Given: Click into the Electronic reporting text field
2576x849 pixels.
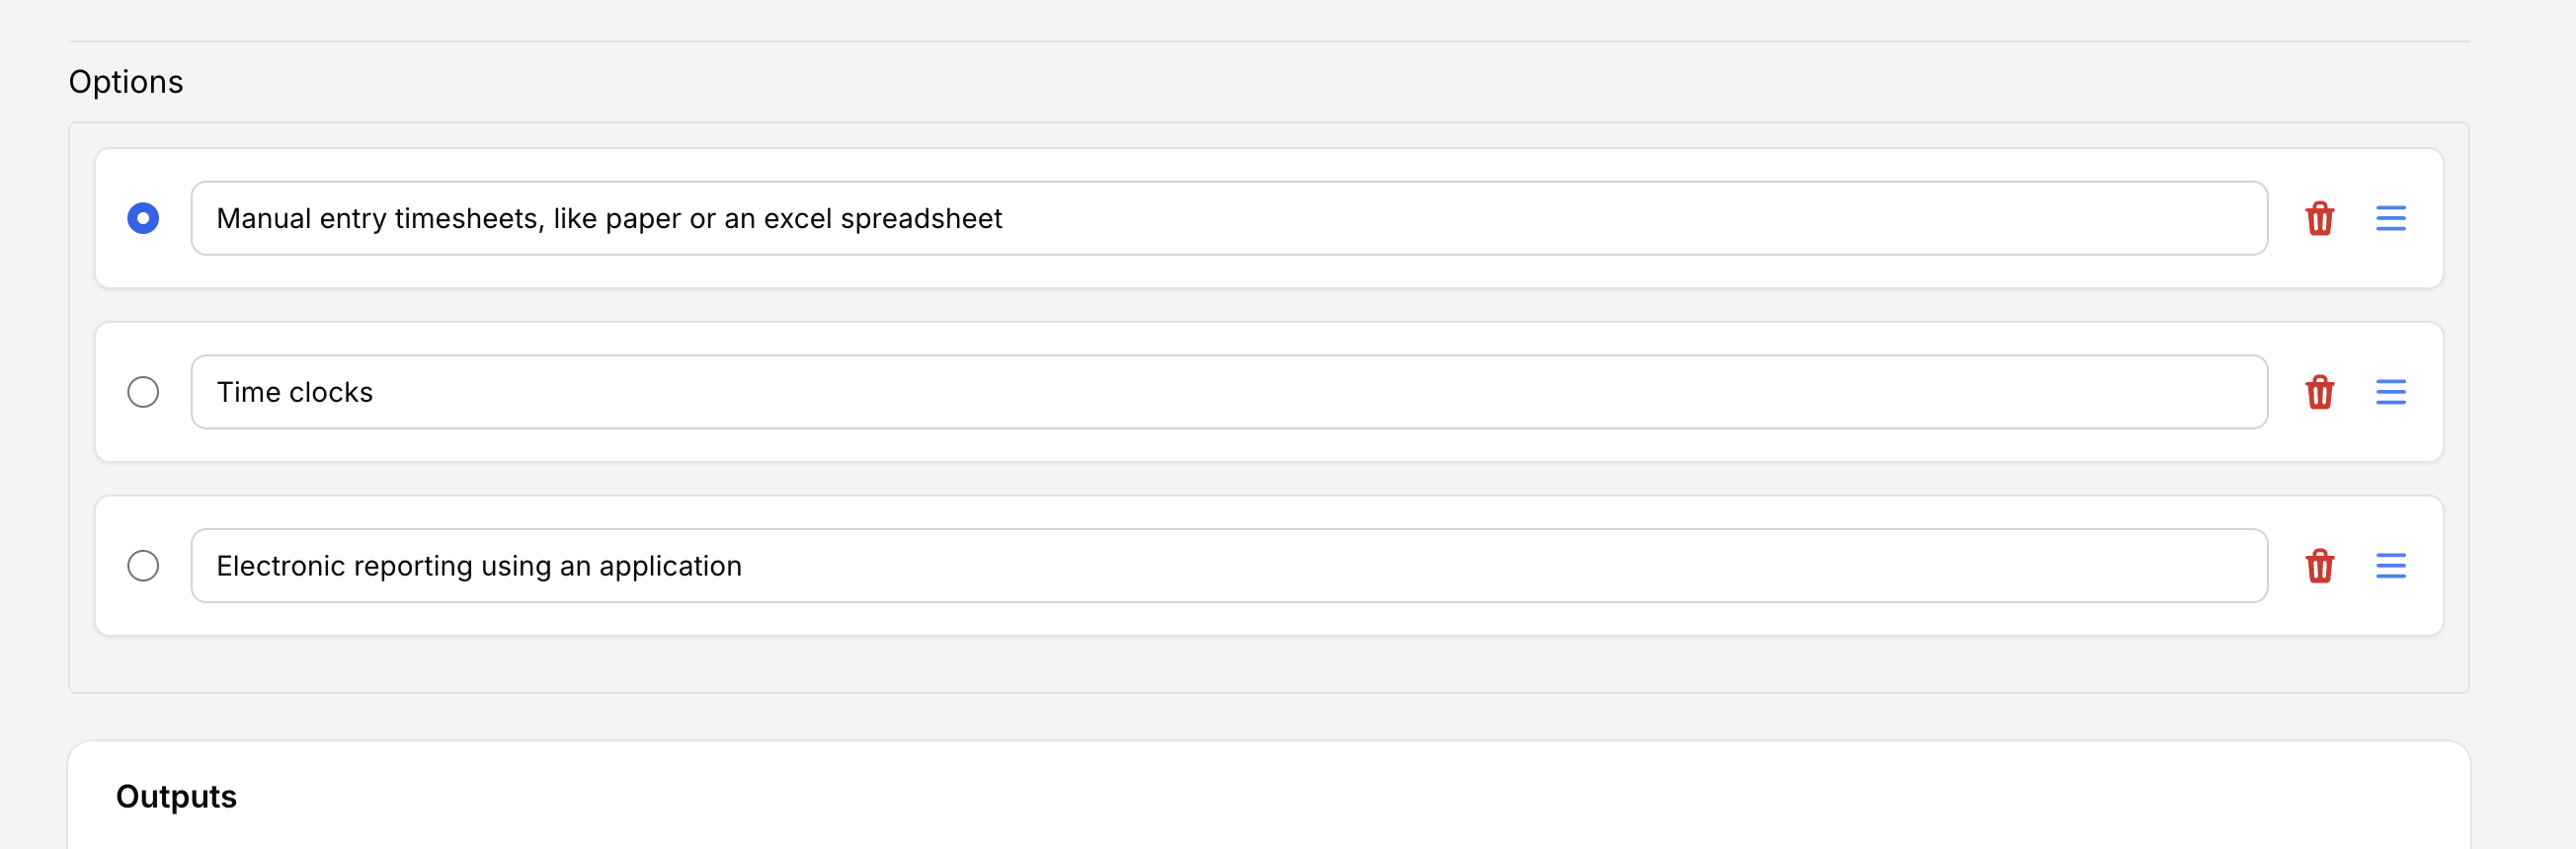Looking at the screenshot, I should pos(1228,566).
